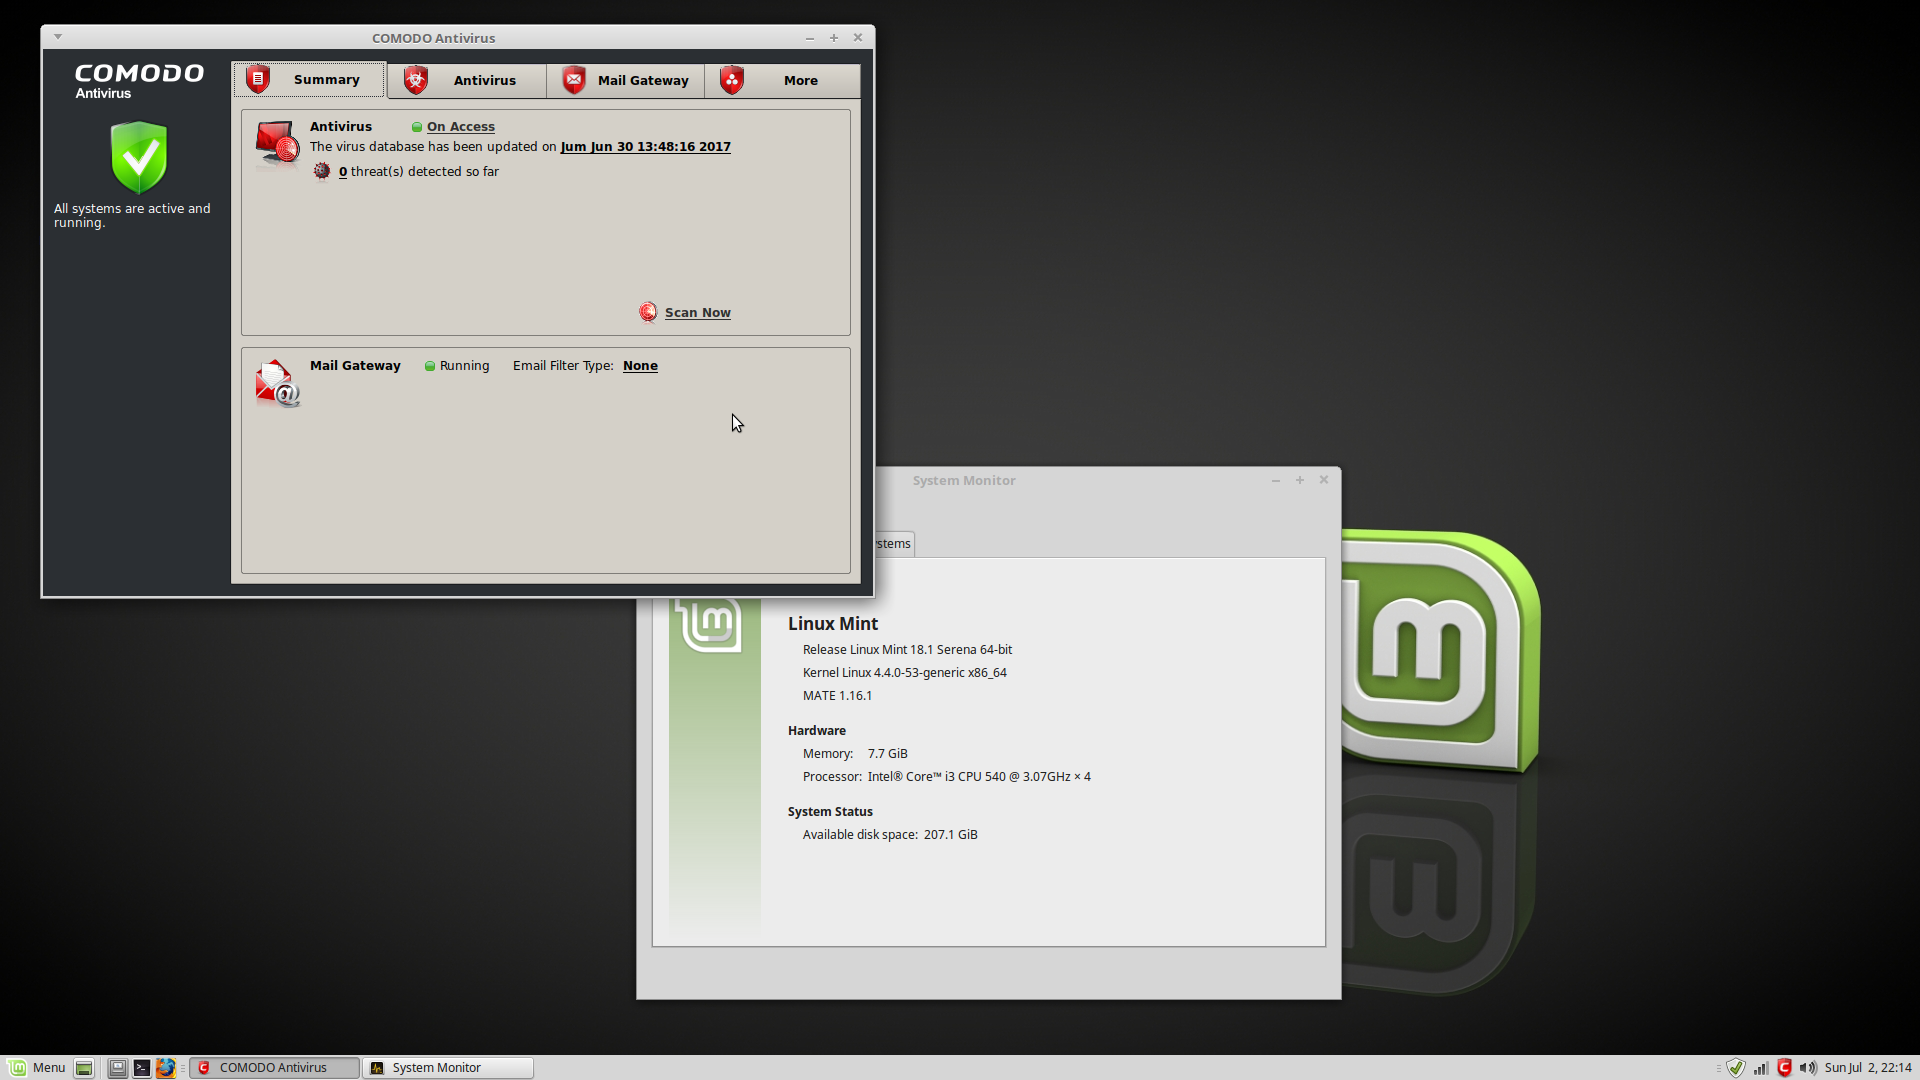Screen dimensions: 1920x1080
Task: Click the Email Filter Type None link
Action: 640,366
